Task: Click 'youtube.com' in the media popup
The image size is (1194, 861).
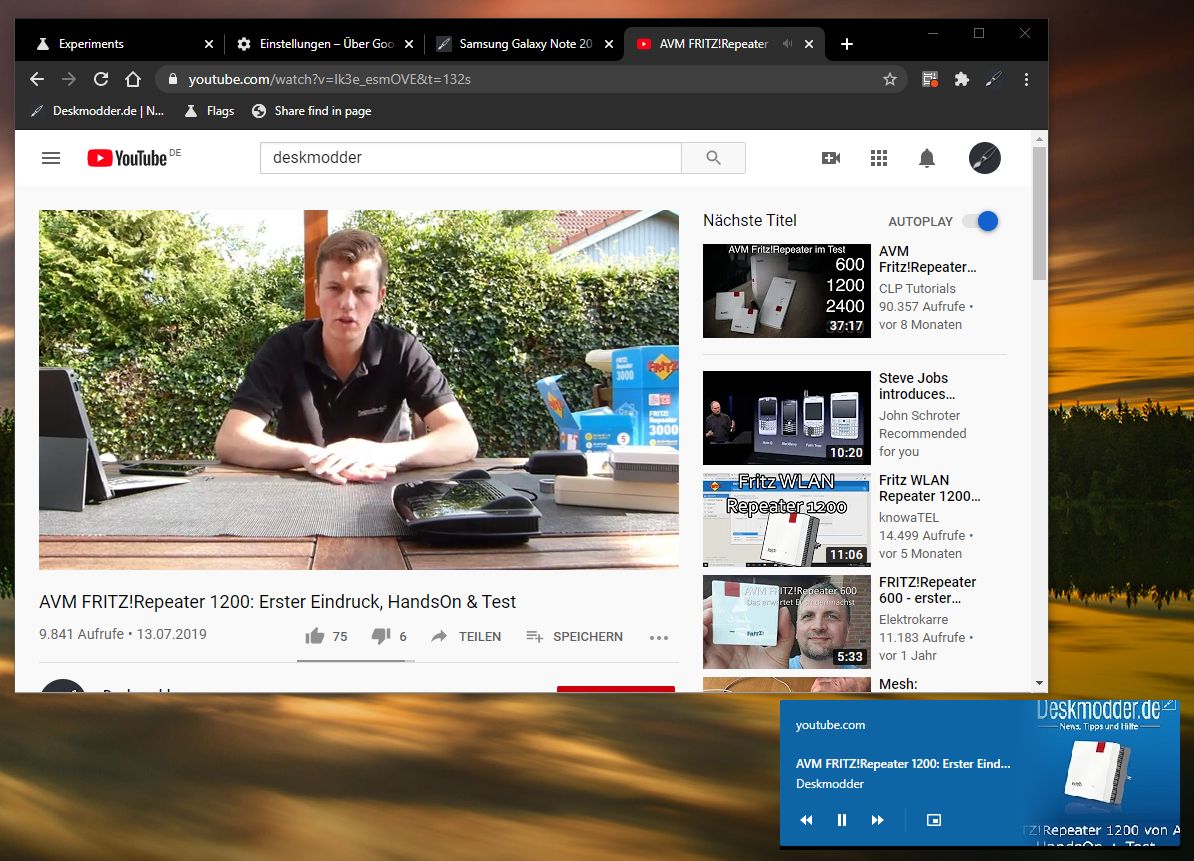Action: (830, 725)
